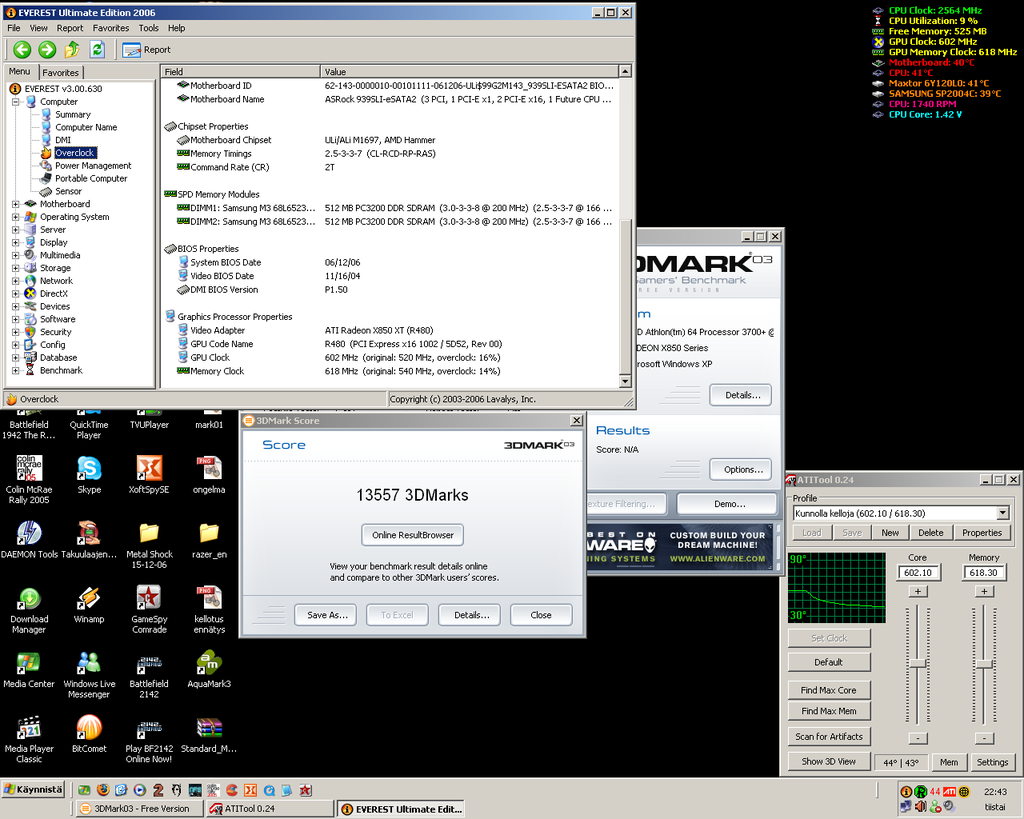This screenshot has height=819, width=1024.
Task: Switch to the Favorites tab in left panel
Action: [x=60, y=73]
